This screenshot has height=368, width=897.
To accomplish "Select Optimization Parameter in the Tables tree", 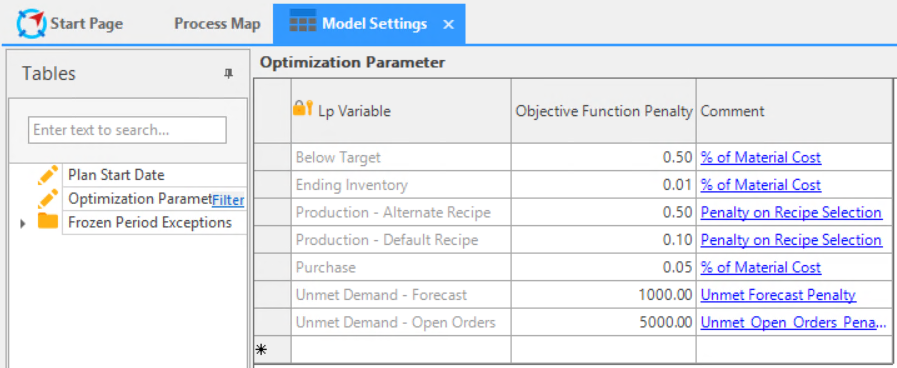I will 140,199.
